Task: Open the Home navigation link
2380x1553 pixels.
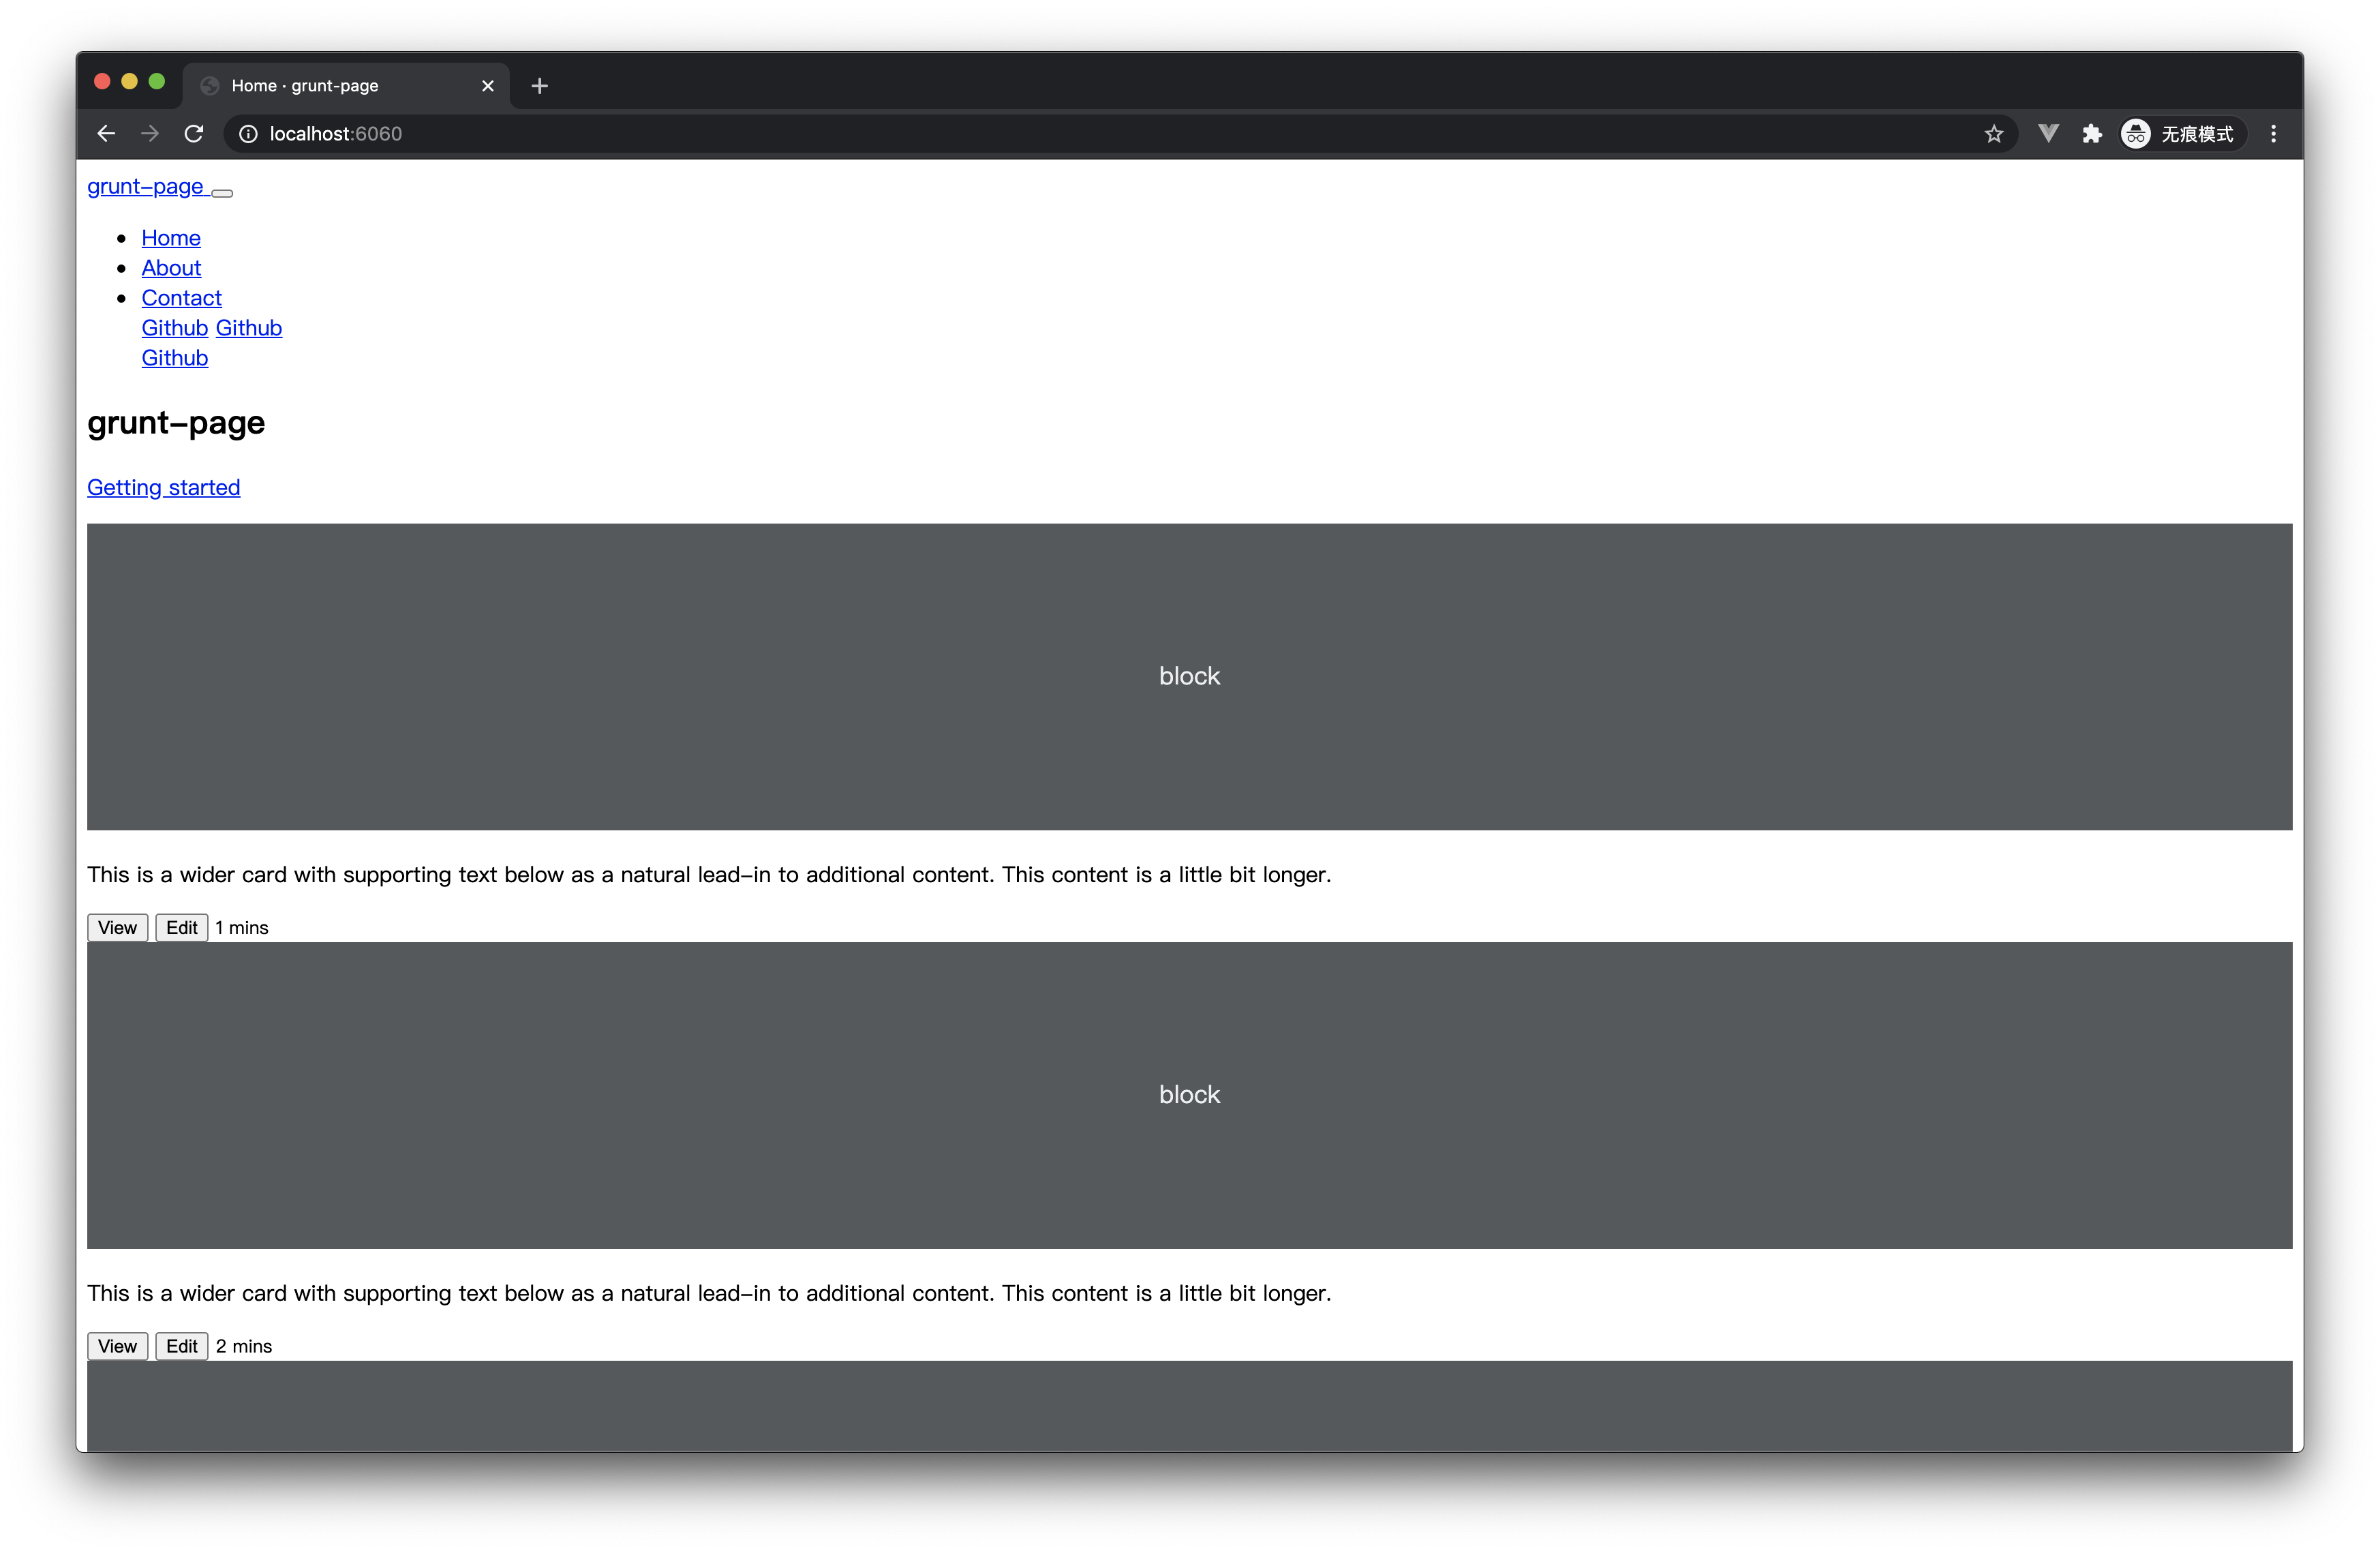Action: pos(168,238)
